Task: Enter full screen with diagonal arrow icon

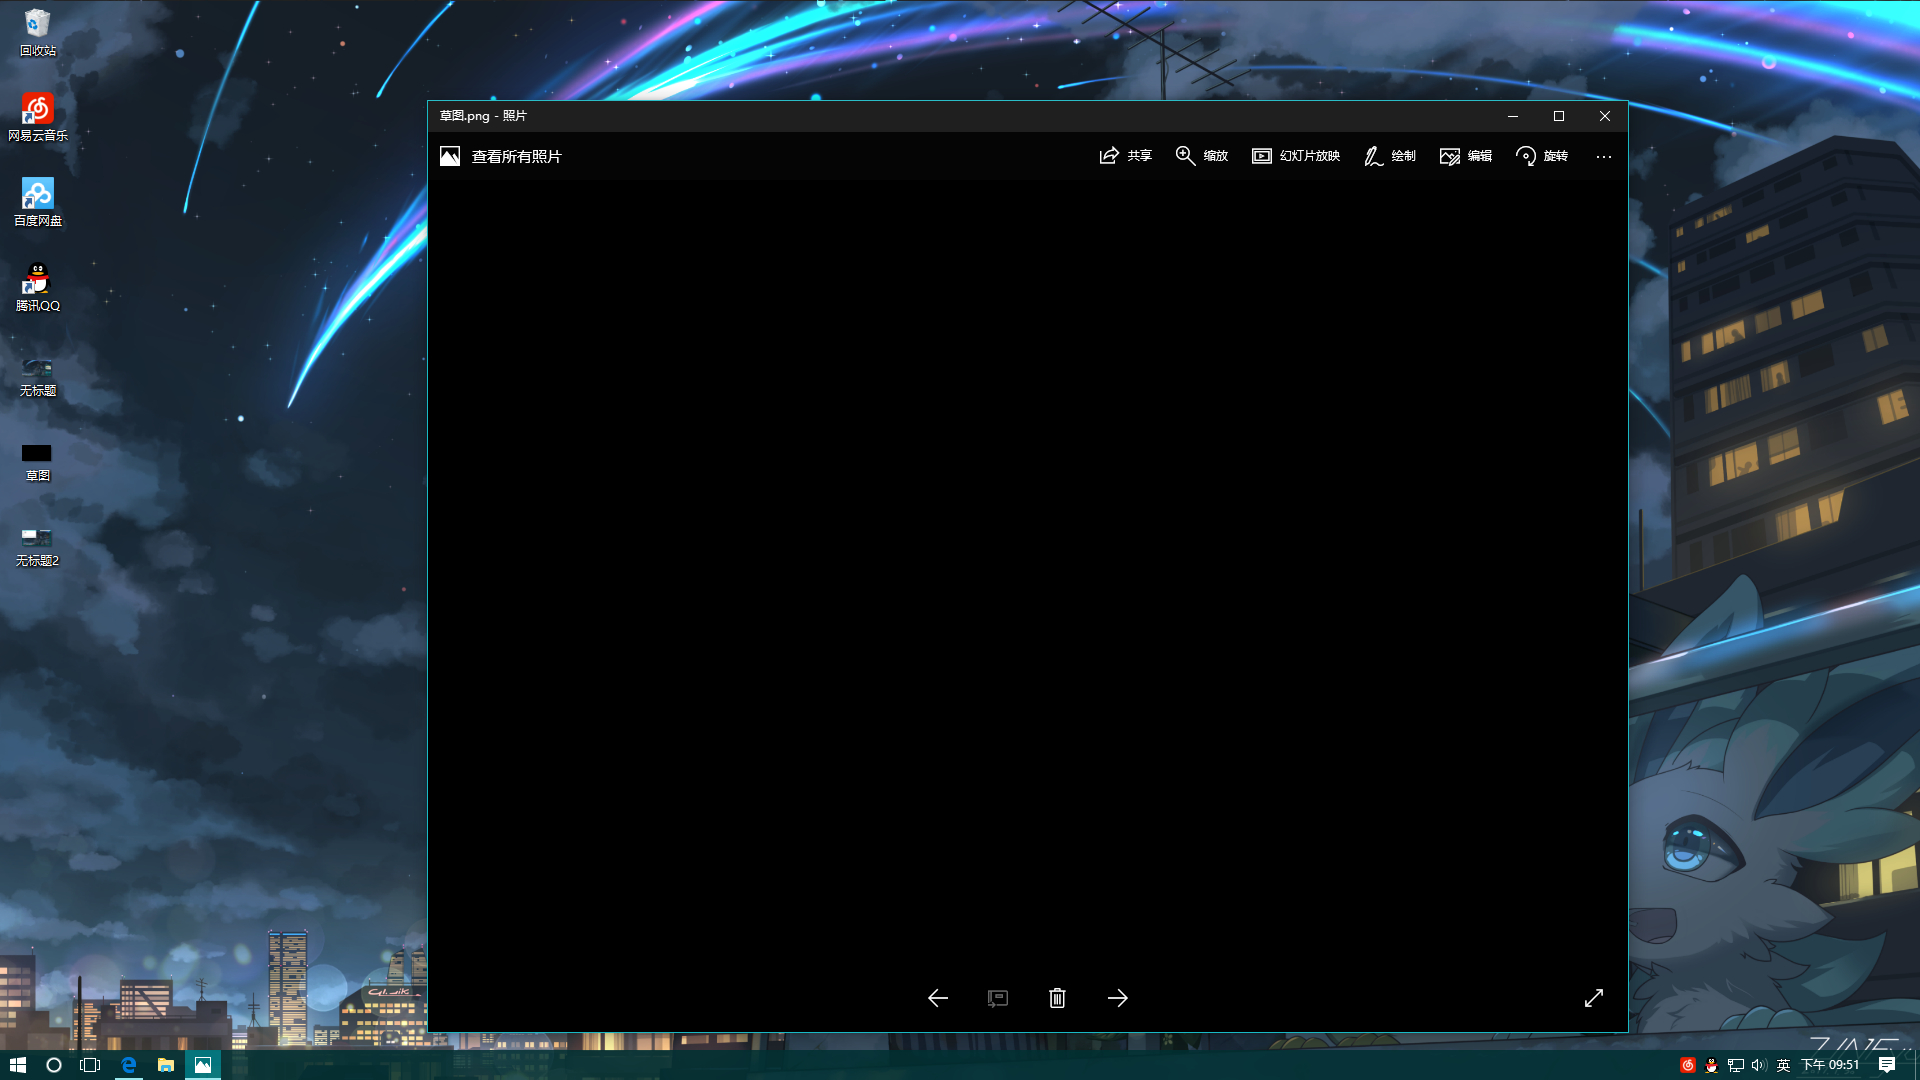Action: (1594, 998)
